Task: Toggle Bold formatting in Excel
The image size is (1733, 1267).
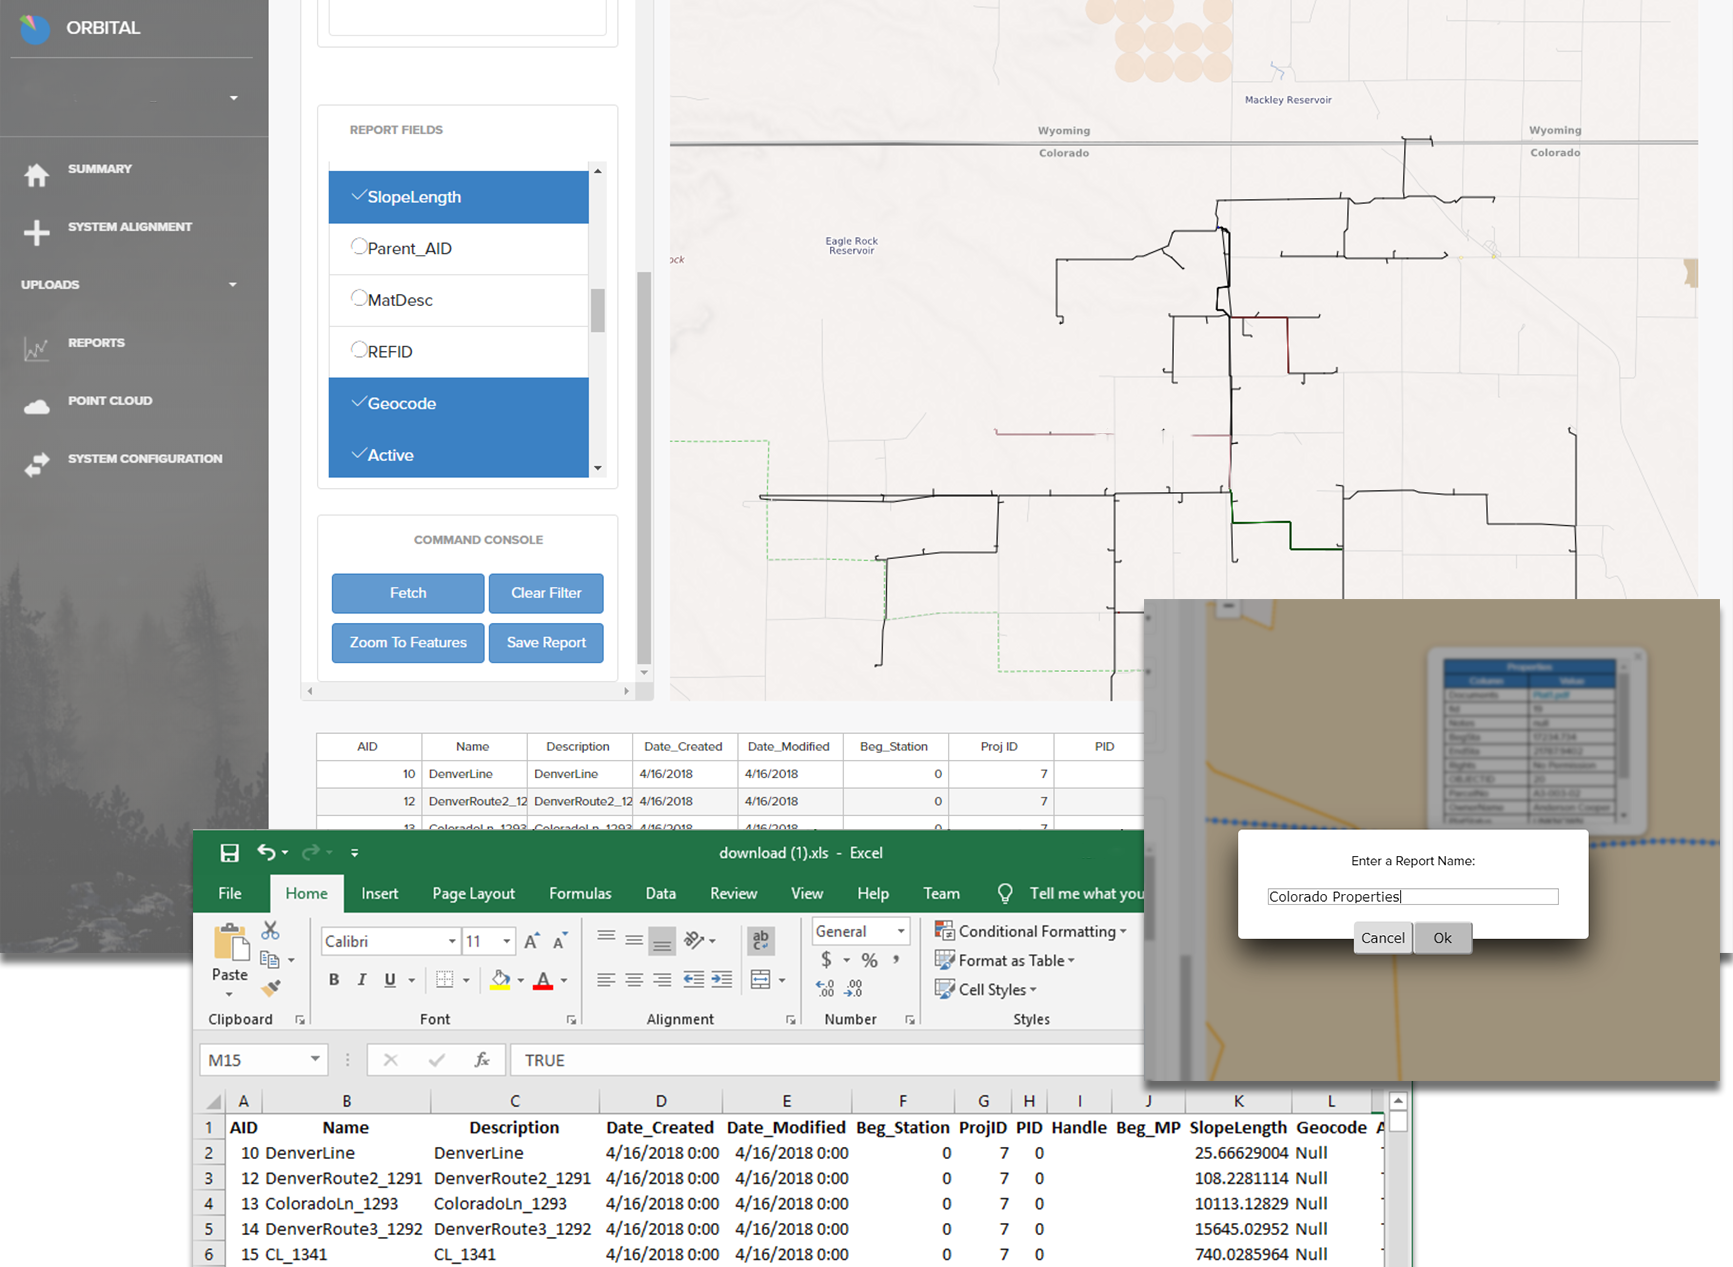Action: 333,980
